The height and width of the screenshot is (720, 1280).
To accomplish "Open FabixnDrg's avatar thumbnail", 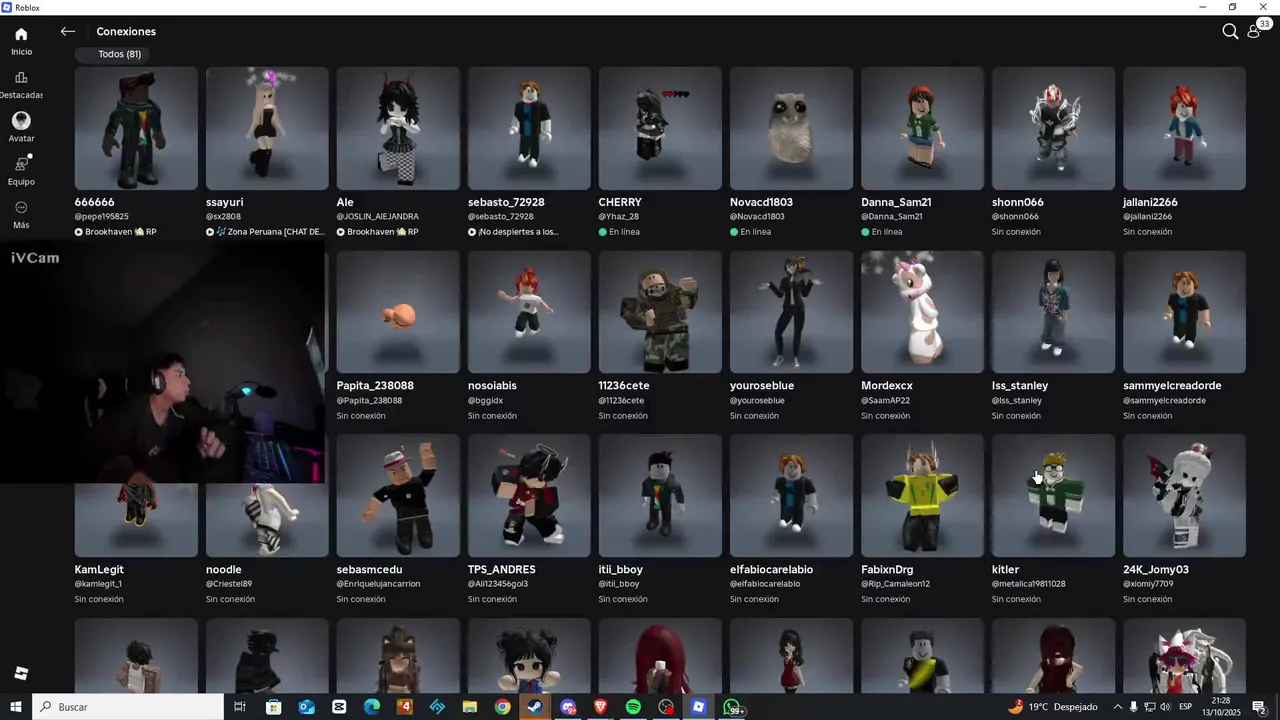I will point(922,496).
